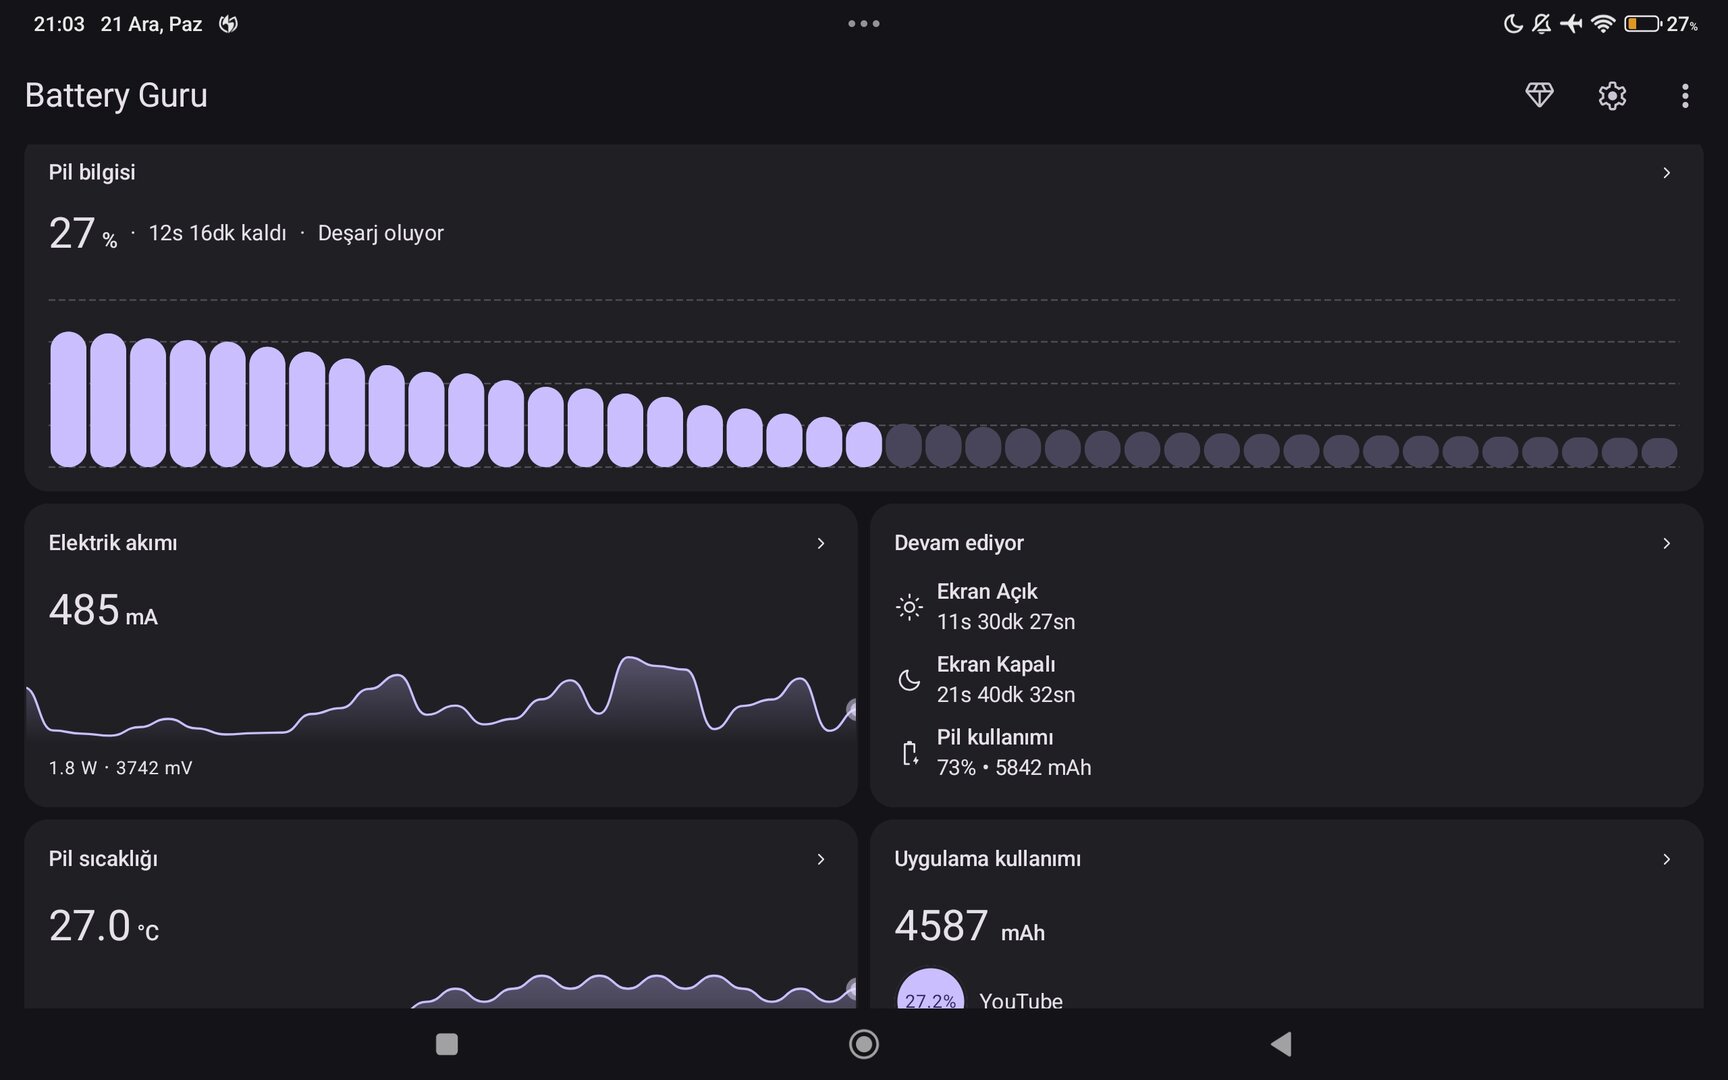Tap the status bar battery icon
This screenshot has width=1728, height=1080.
click(1642, 24)
